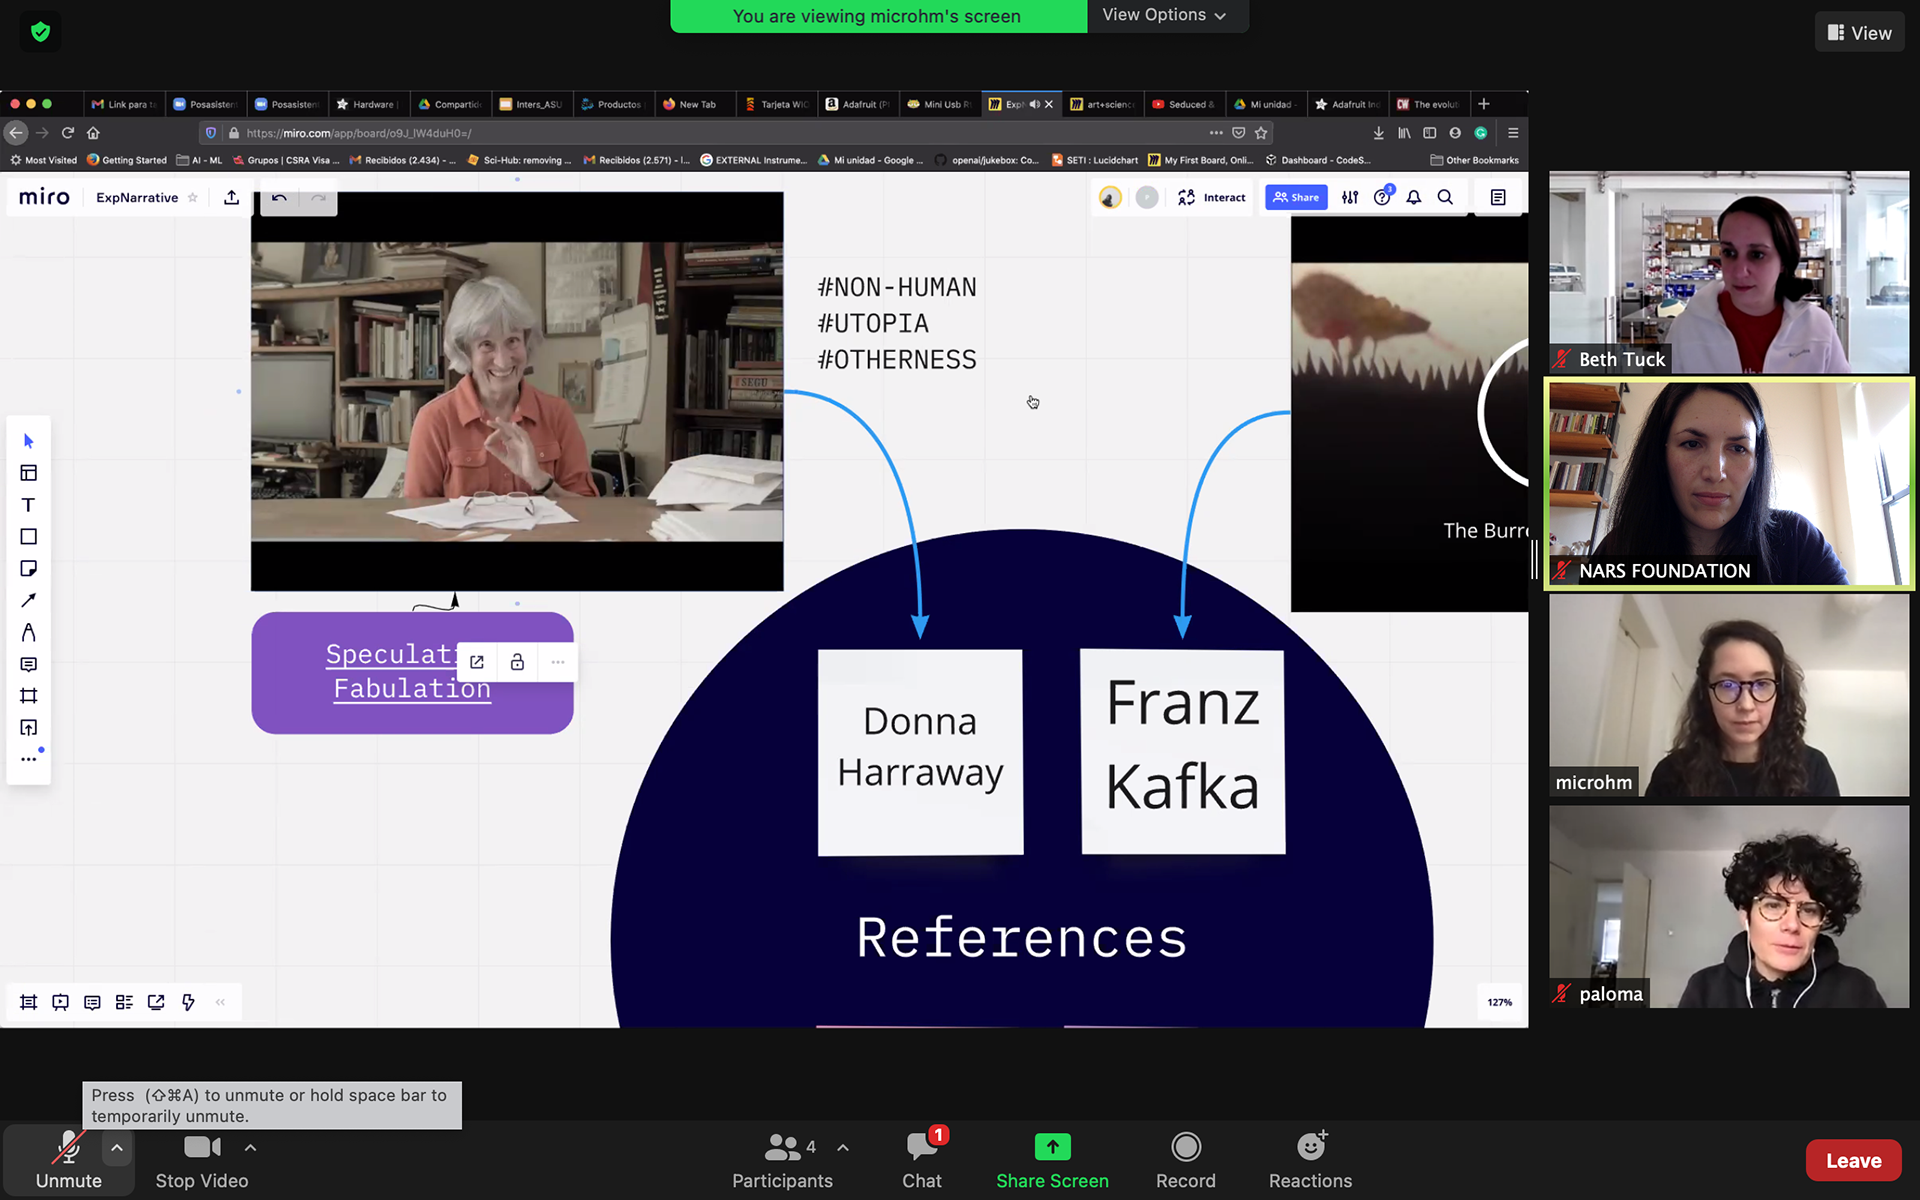Open the Speculative Fabulation link
Viewport: 1920px width, 1200px height.
410,671
